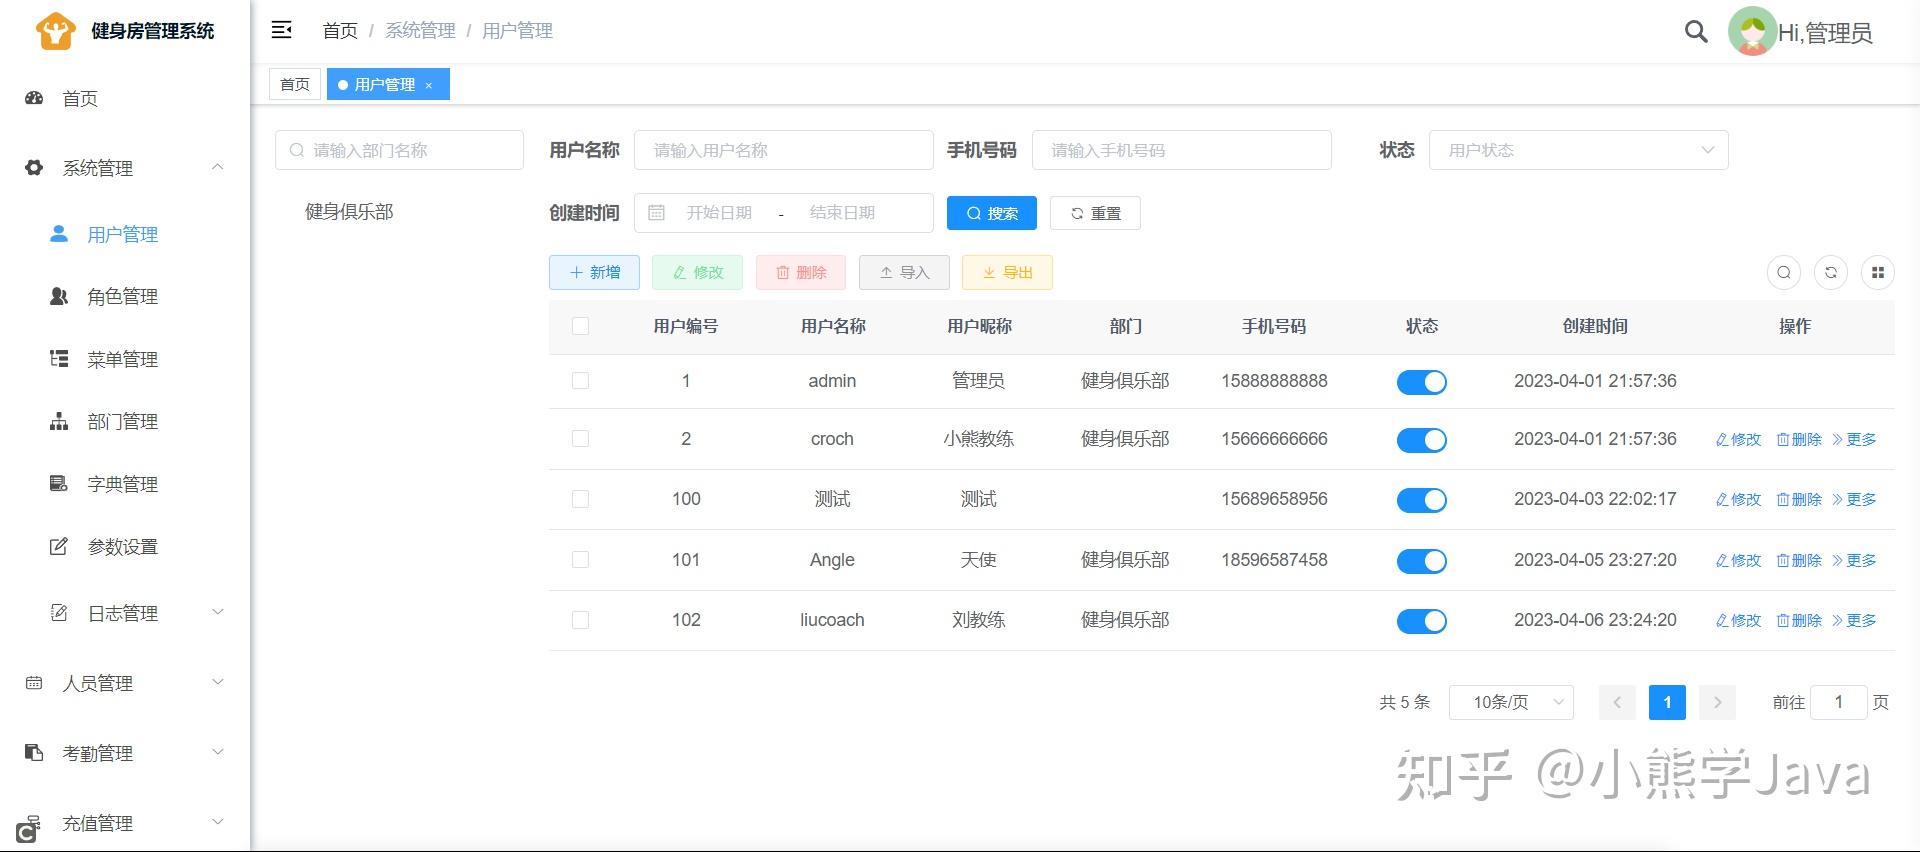Click the go-to page number input
The height and width of the screenshot is (852, 1920).
pyautogui.click(x=1838, y=702)
